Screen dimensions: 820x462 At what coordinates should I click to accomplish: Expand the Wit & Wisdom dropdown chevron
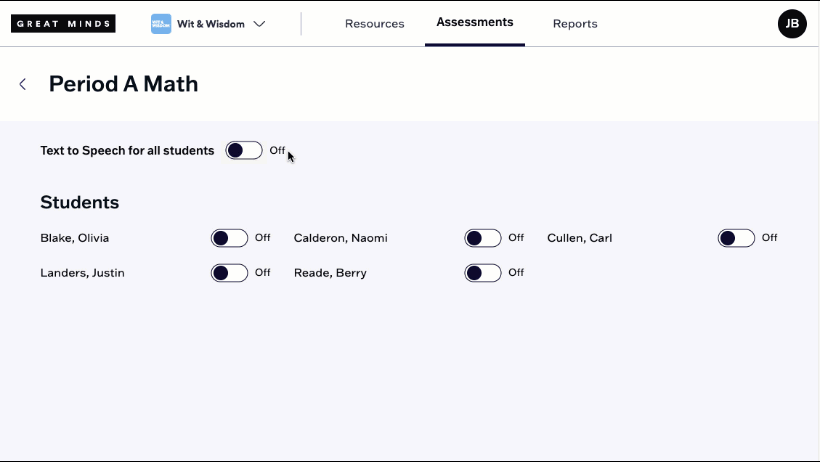point(259,24)
